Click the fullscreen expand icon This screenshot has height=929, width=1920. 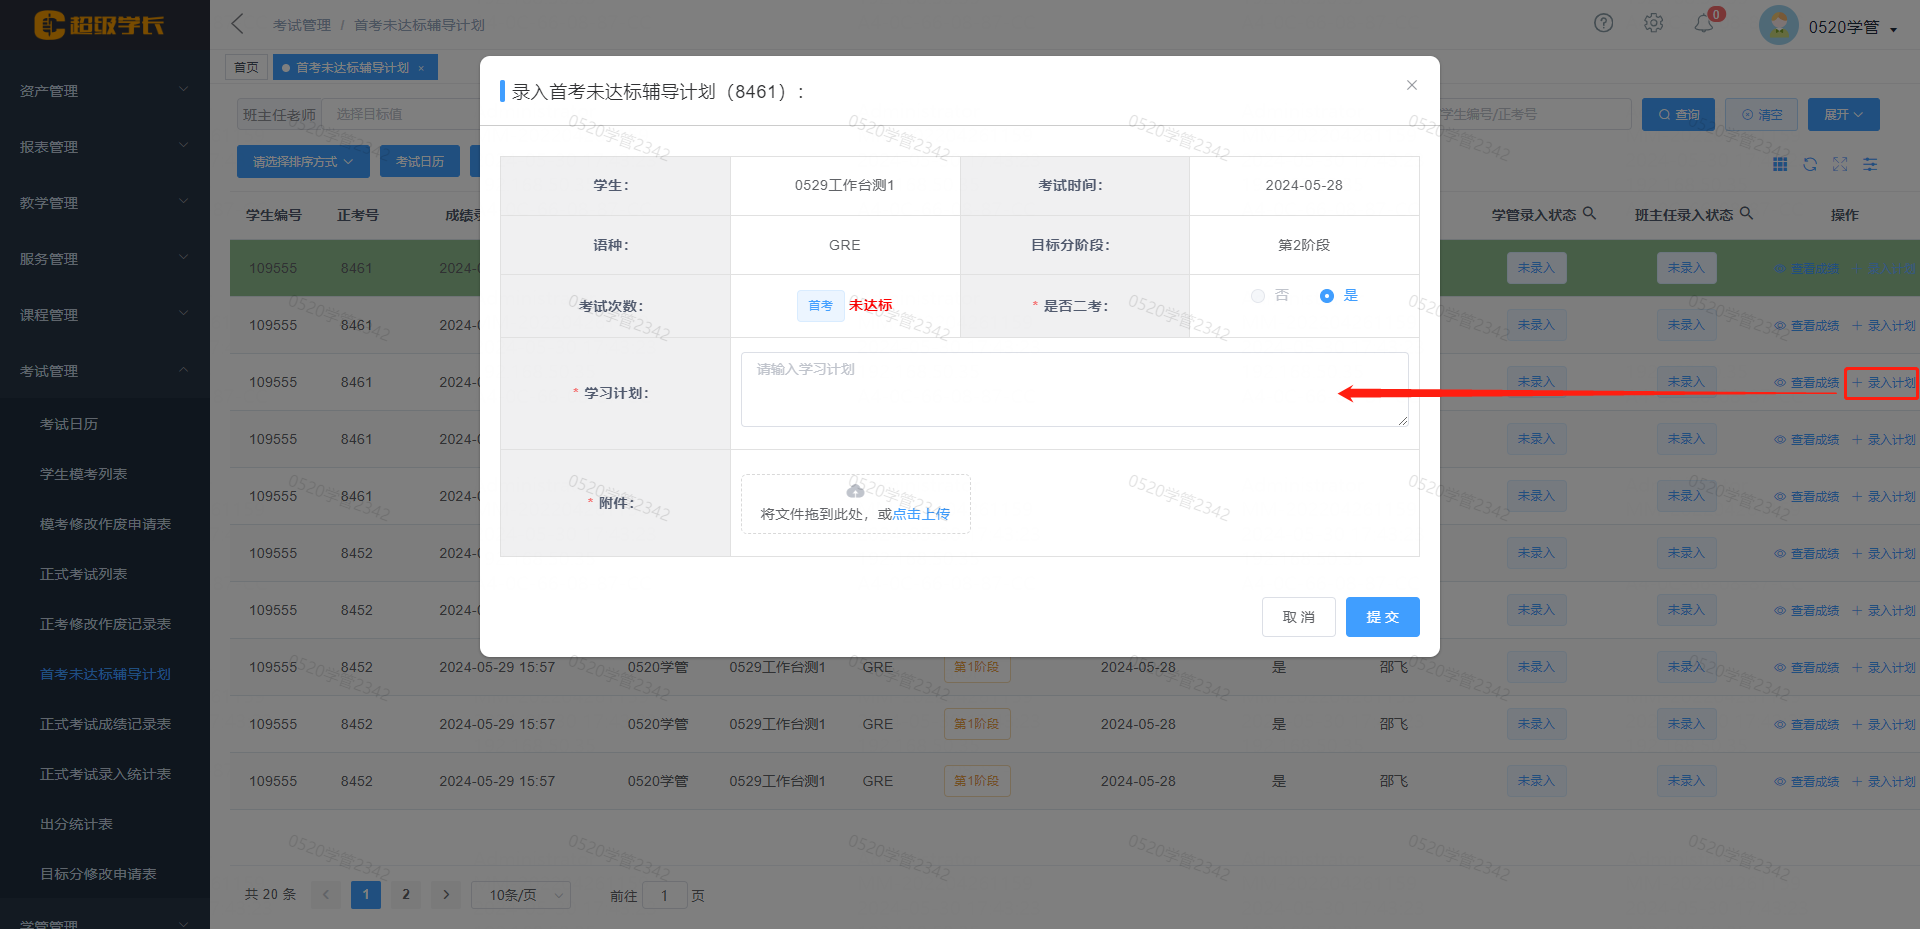[x=1839, y=164]
